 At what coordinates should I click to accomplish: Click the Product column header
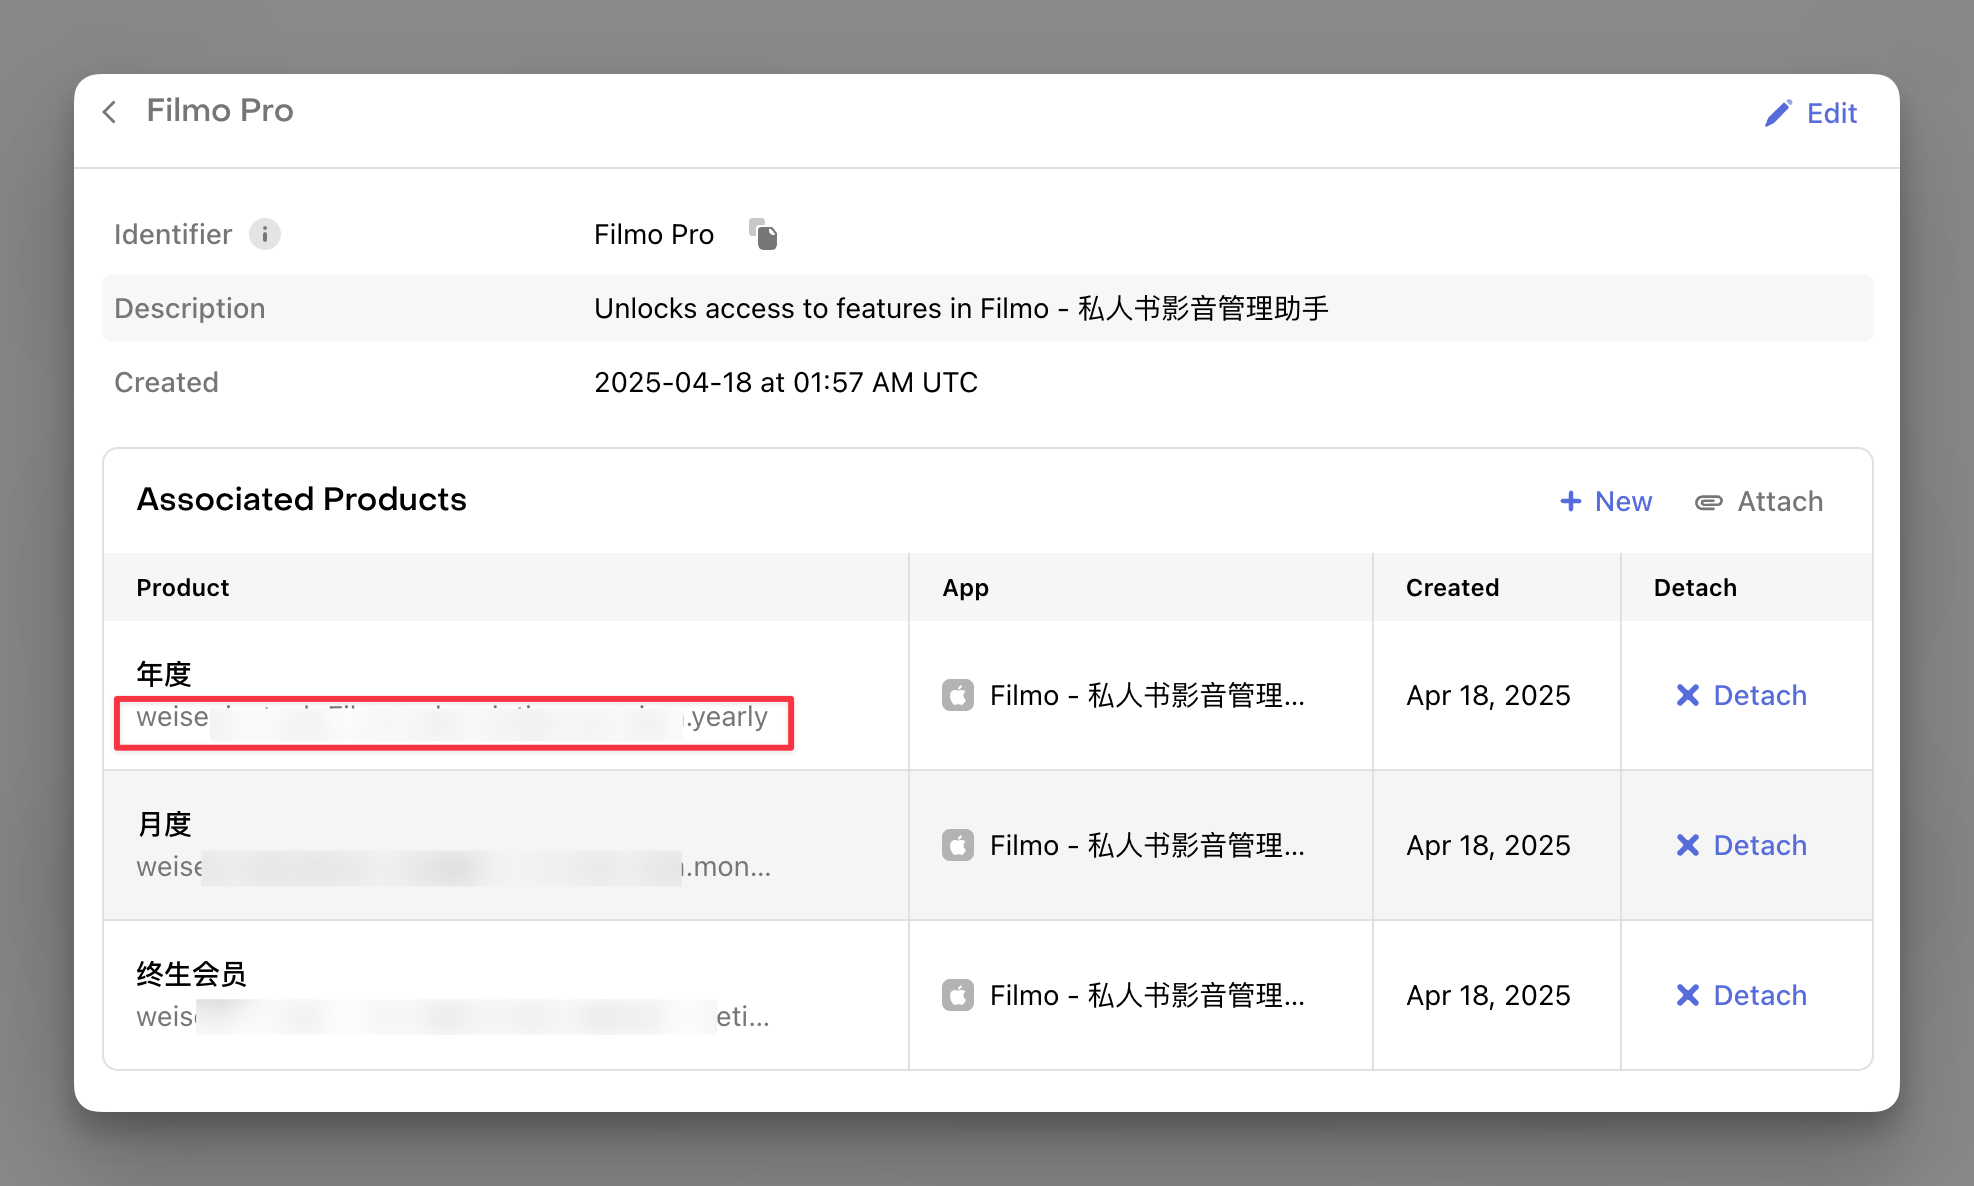coord(183,587)
